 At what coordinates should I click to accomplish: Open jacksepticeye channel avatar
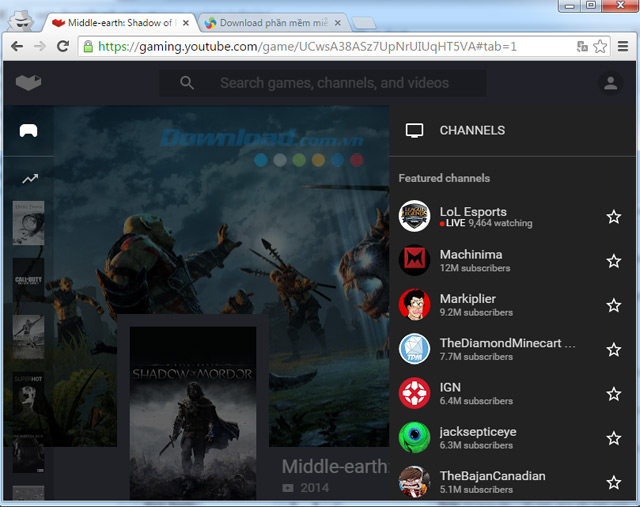pyautogui.click(x=414, y=438)
